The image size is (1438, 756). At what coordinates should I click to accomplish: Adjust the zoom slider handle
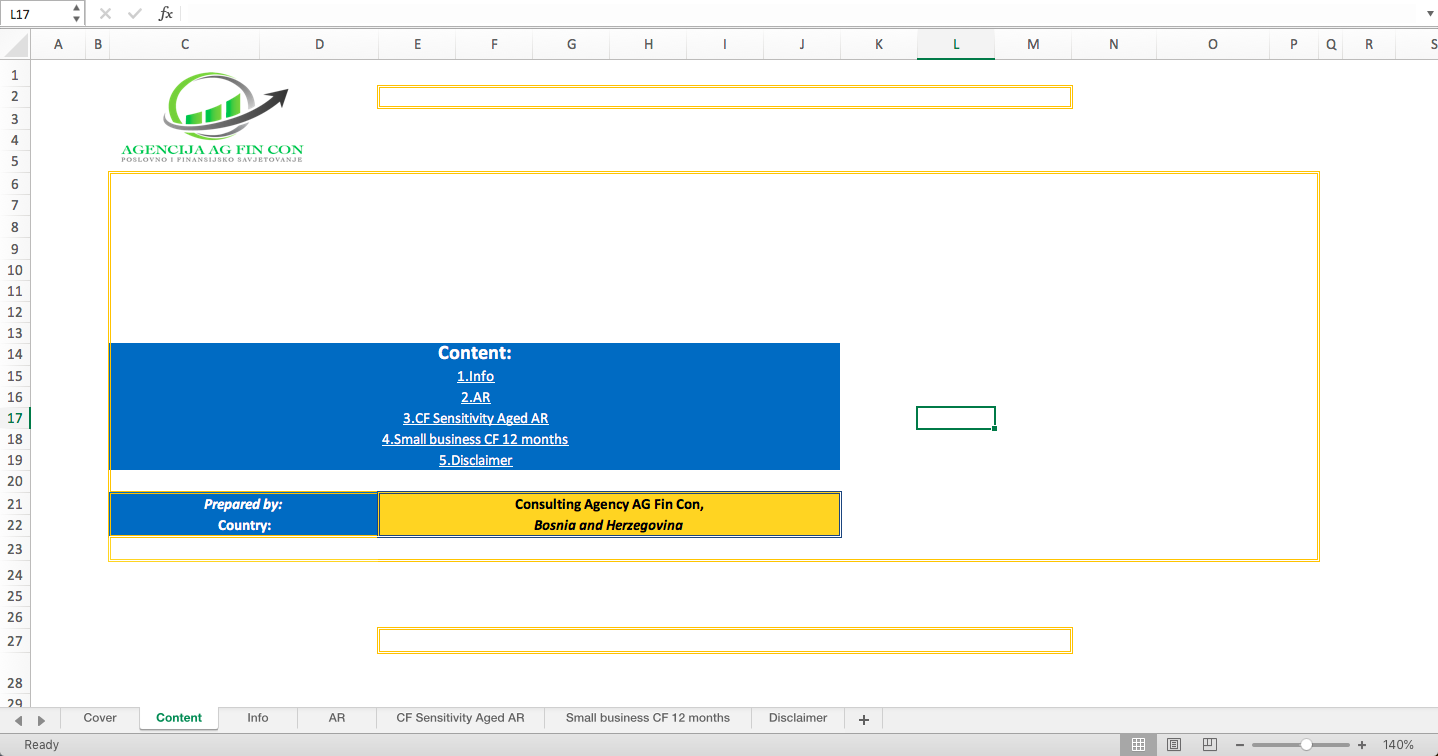(1306, 745)
